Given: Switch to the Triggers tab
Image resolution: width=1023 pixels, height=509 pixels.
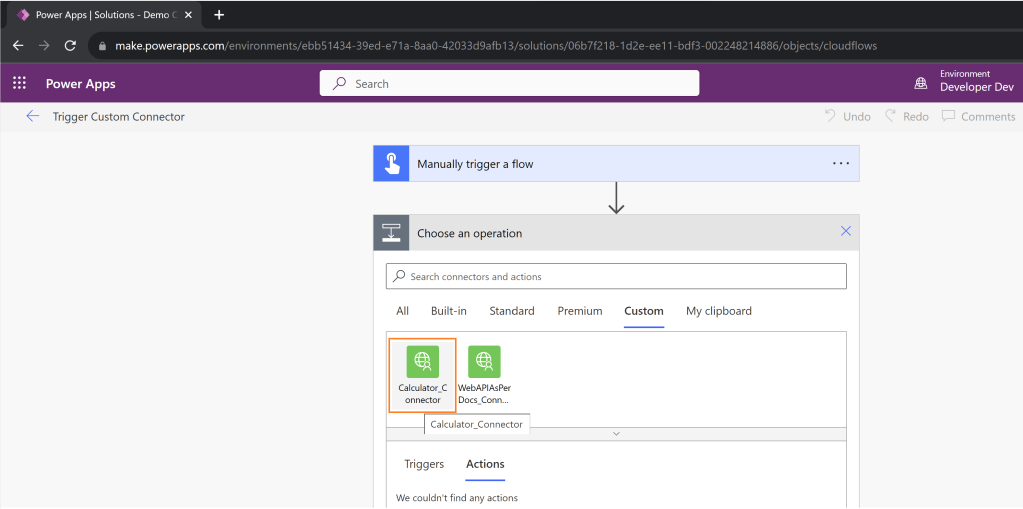Looking at the screenshot, I should click(x=424, y=464).
